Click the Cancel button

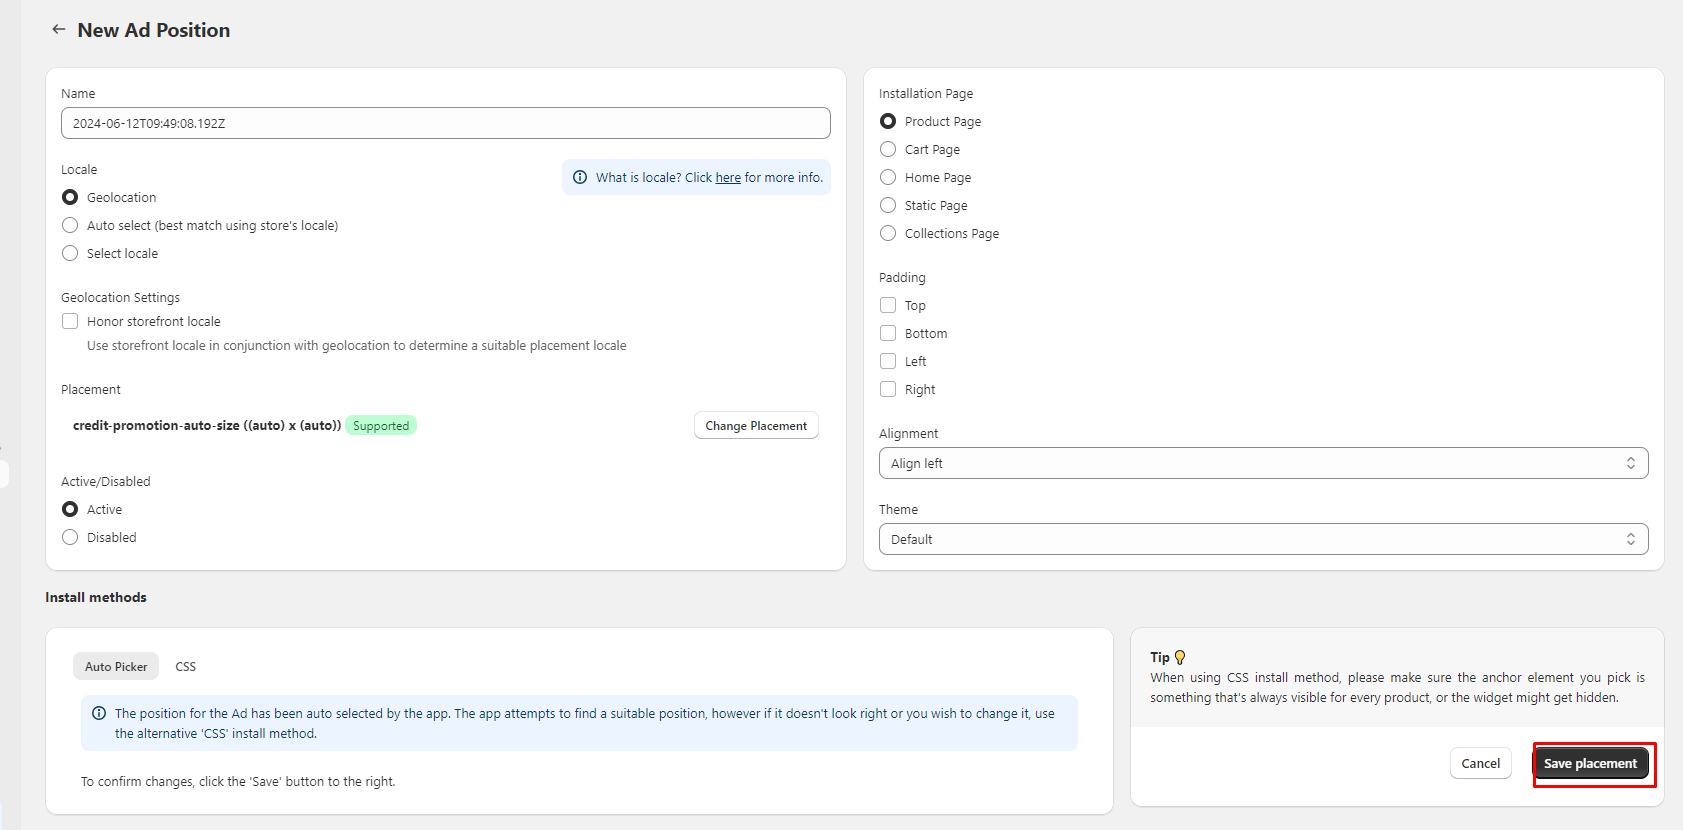(x=1480, y=763)
